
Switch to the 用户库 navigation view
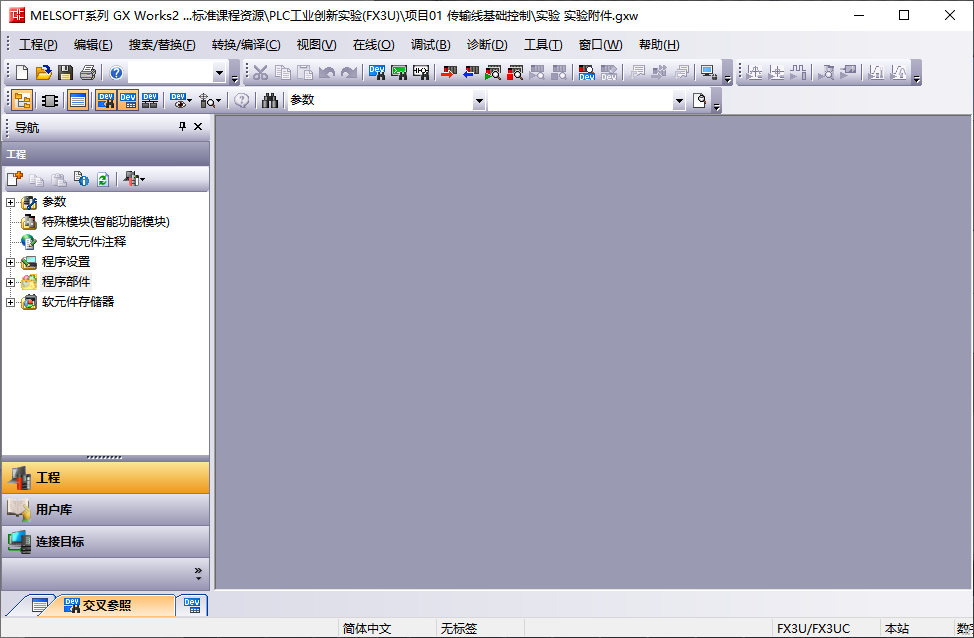(106, 509)
